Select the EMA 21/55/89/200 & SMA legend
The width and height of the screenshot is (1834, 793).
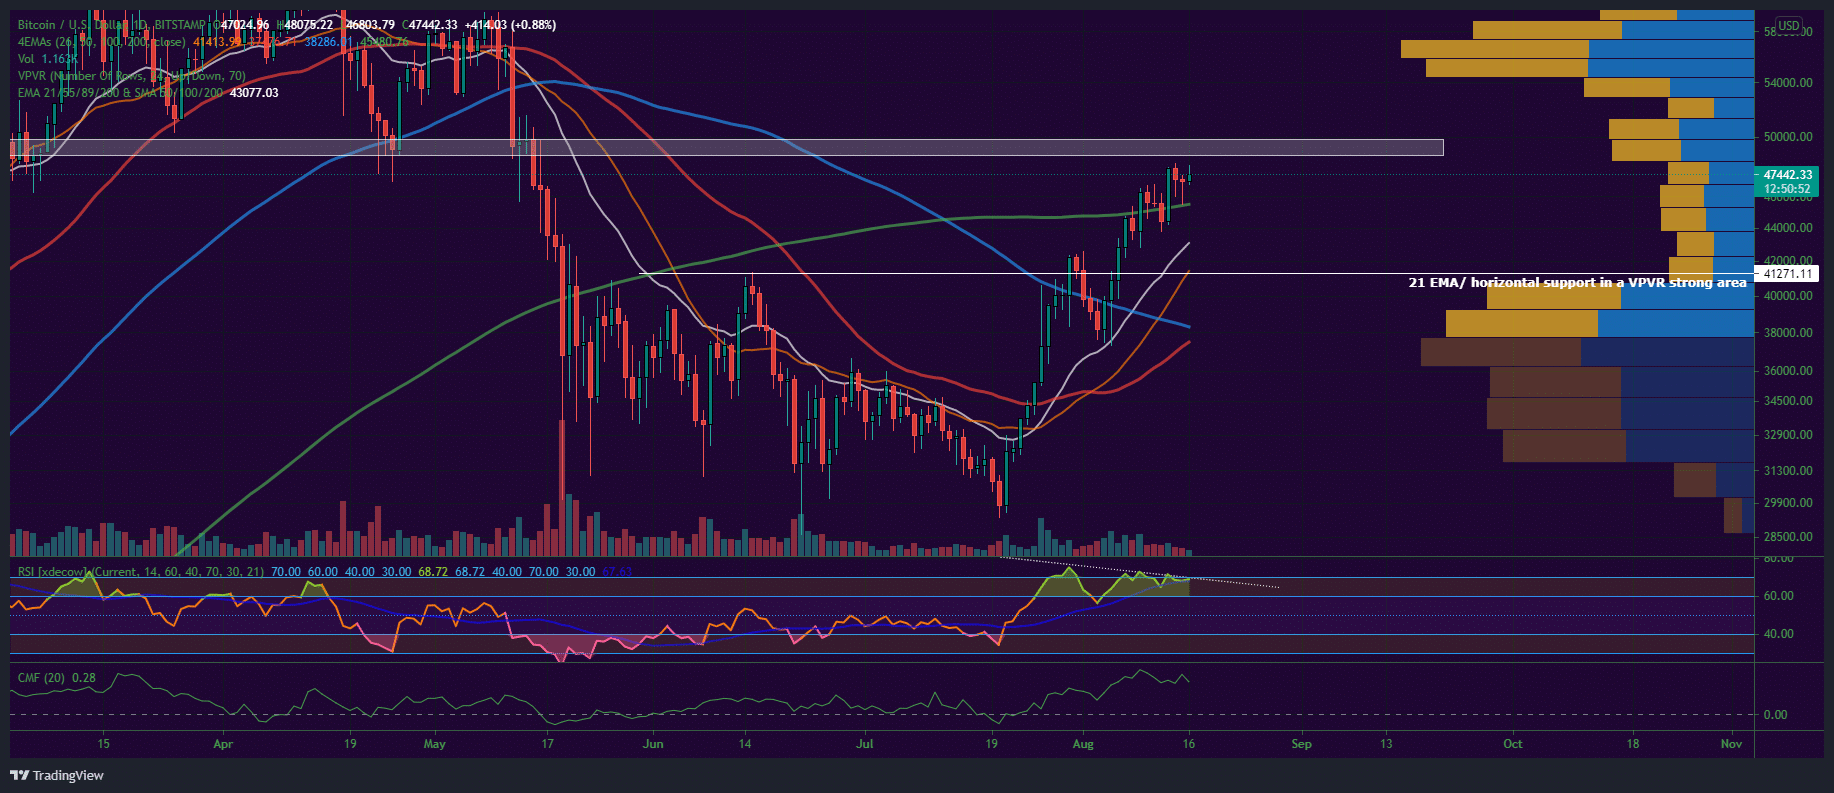(x=120, y=93)
